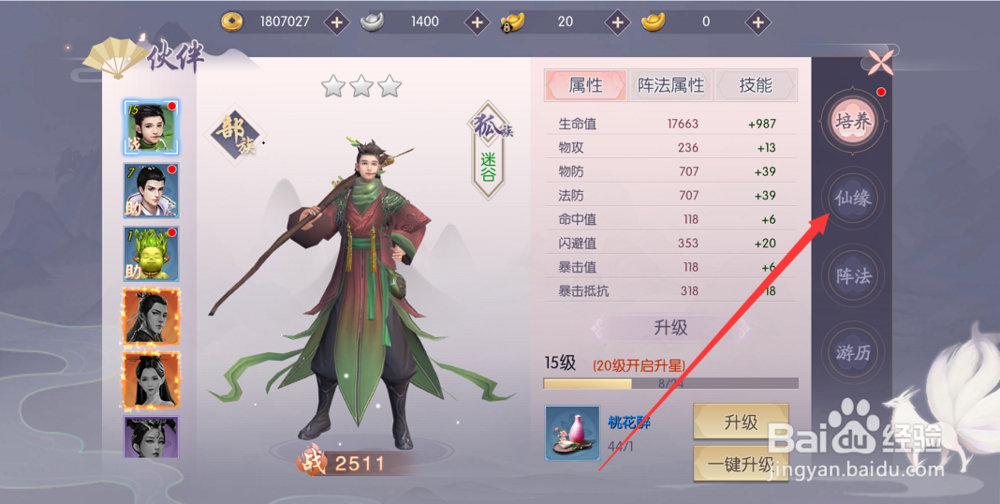Select the level 7 helper companion portrait
Viewport: 1000px width, 504px height.
(151, 190)
